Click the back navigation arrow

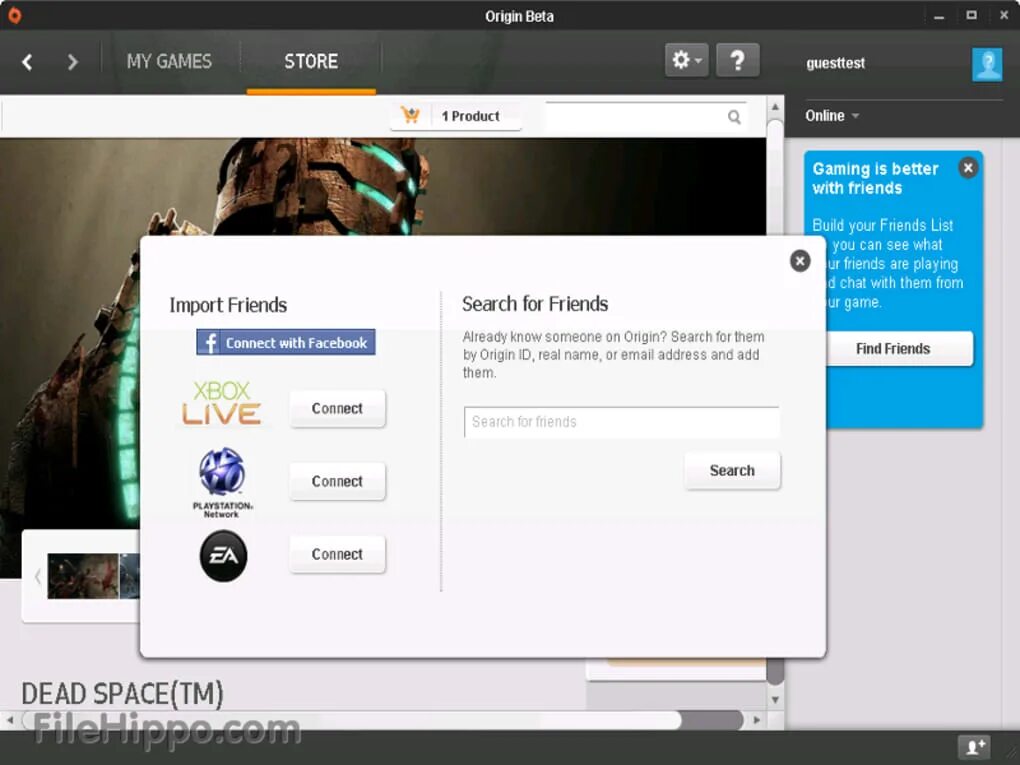point(27,61)
